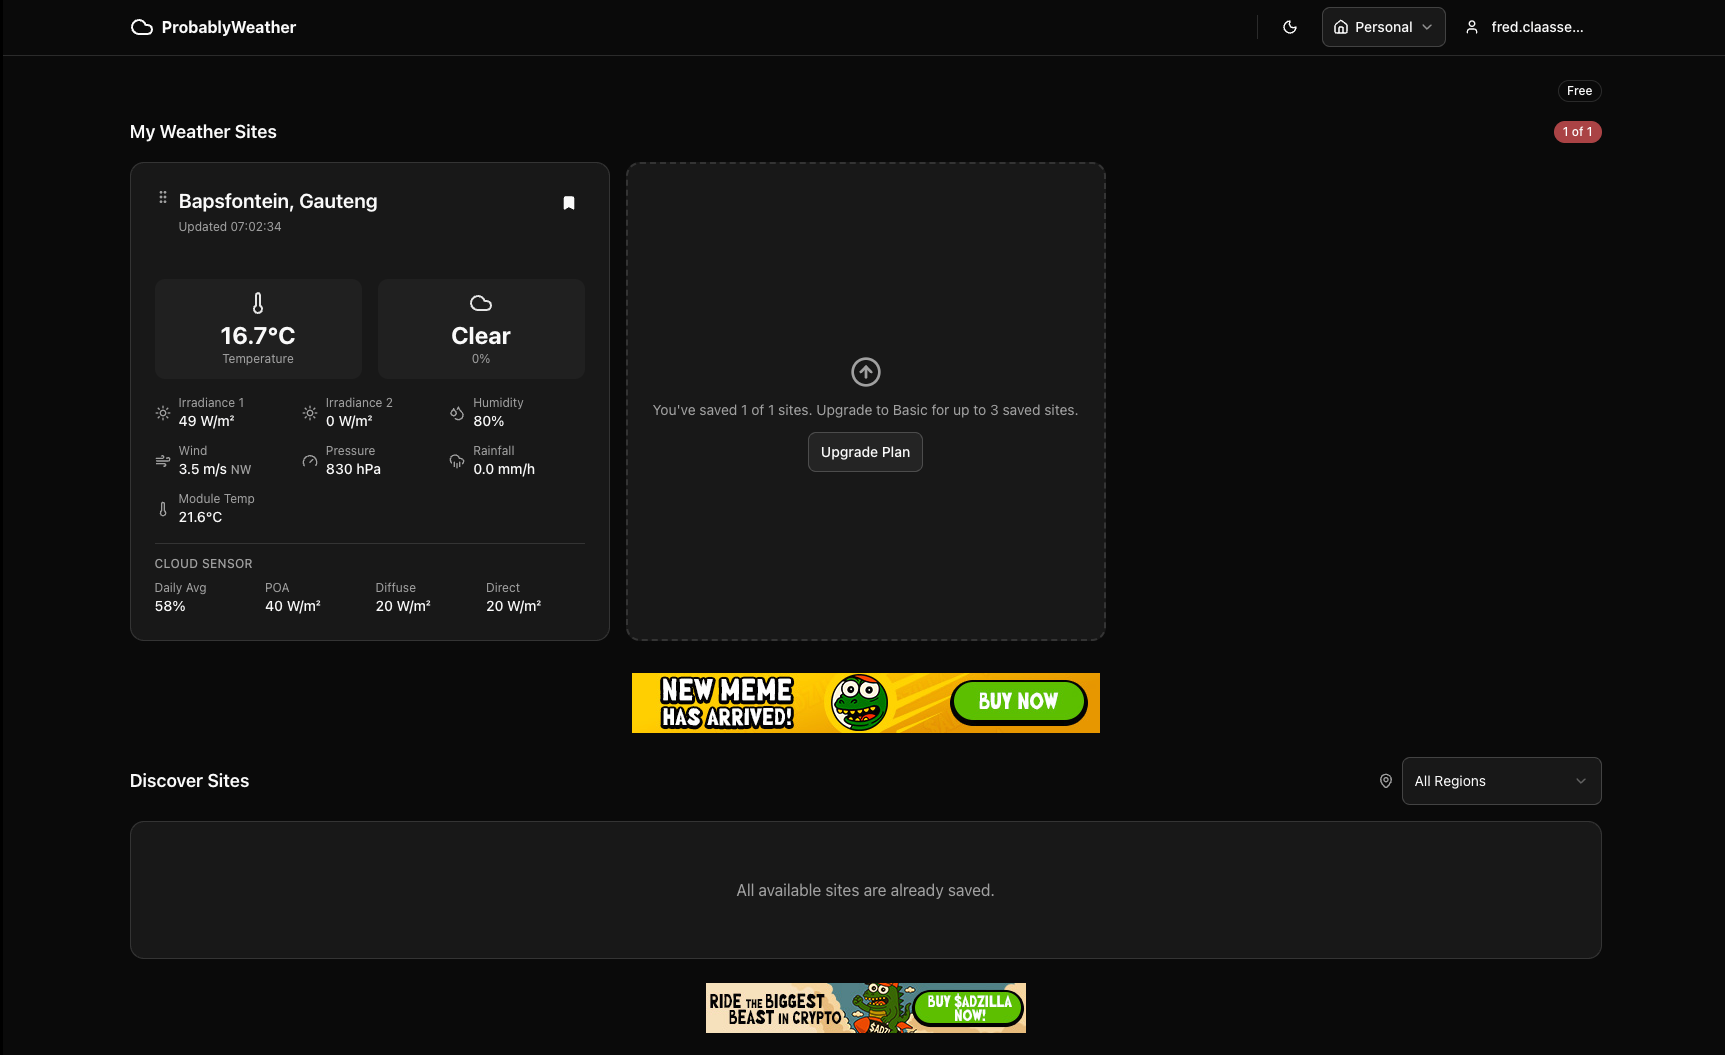Click the upgrade arrow circle icon
Screen dimensions: 1725x1055
865,372
